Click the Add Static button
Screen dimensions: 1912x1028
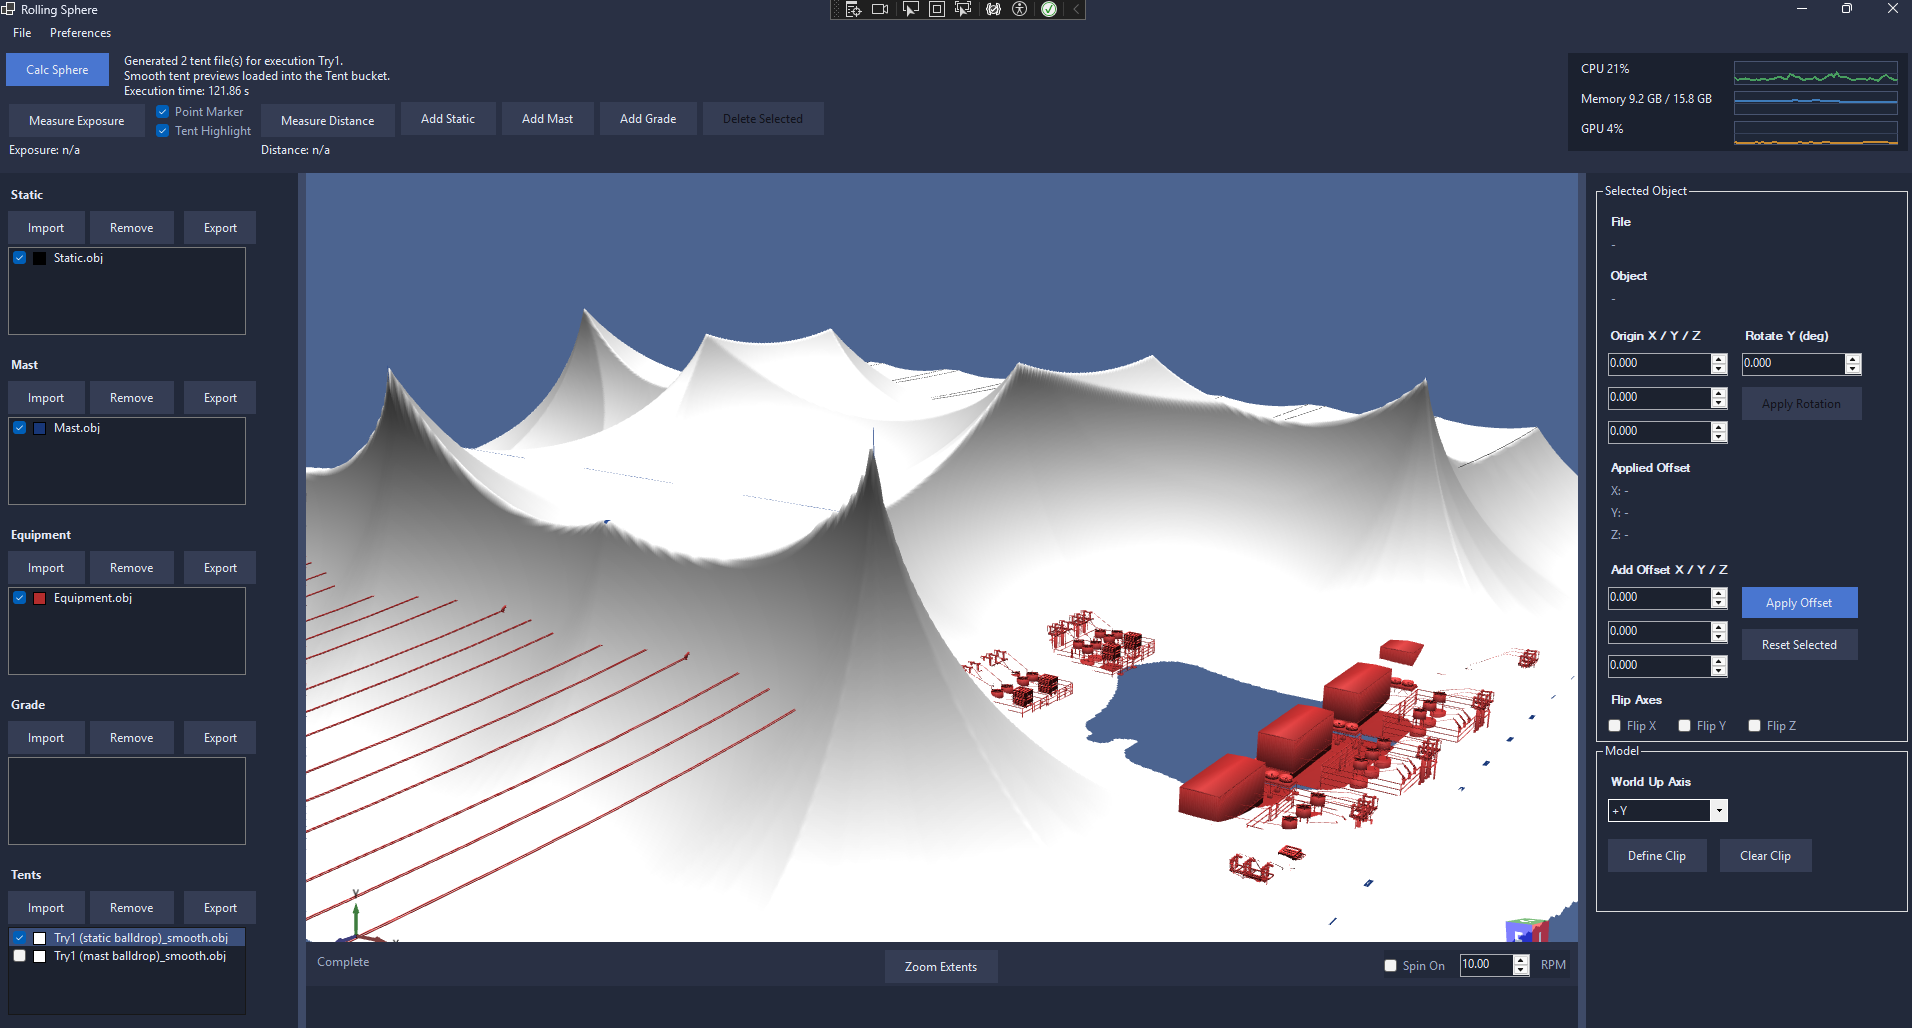(448, 119)
